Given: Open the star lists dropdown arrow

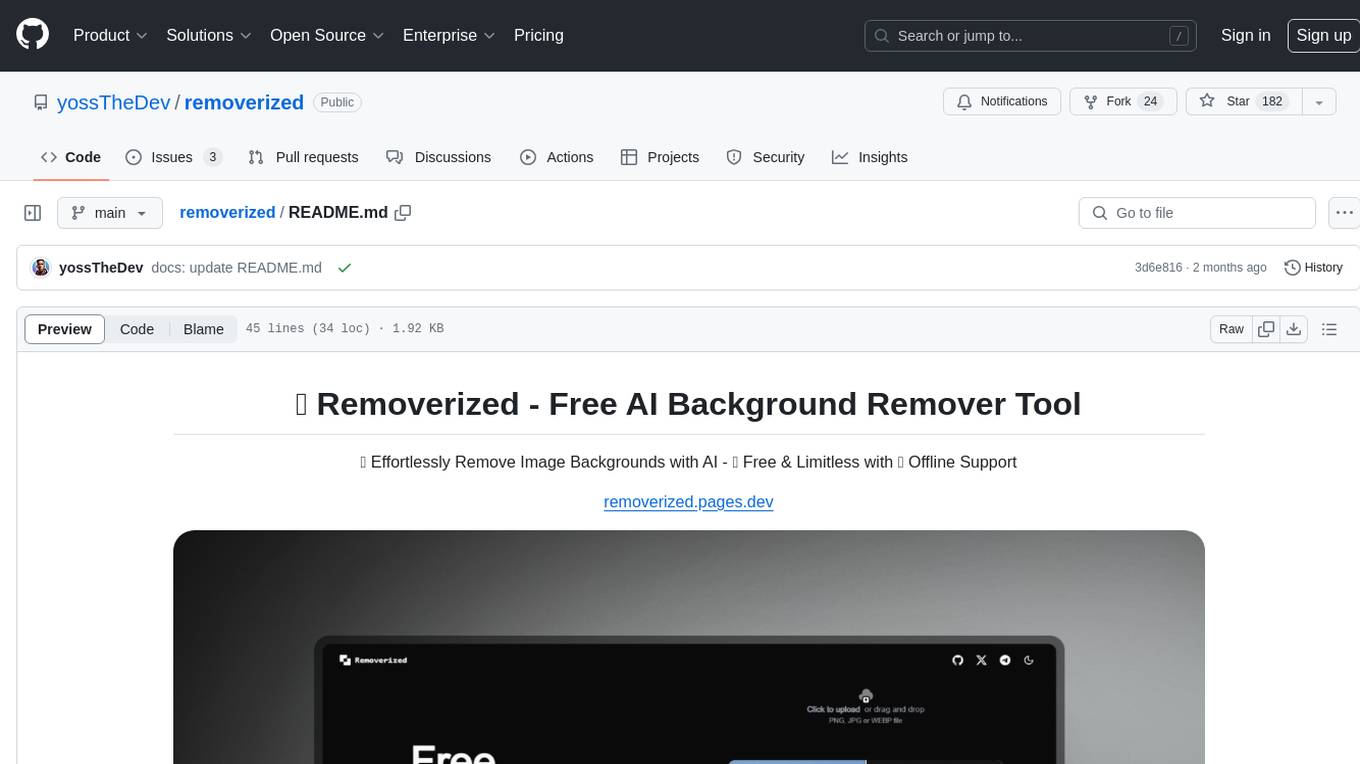Looking at the screenshot, I should [x=1319, y=102].
